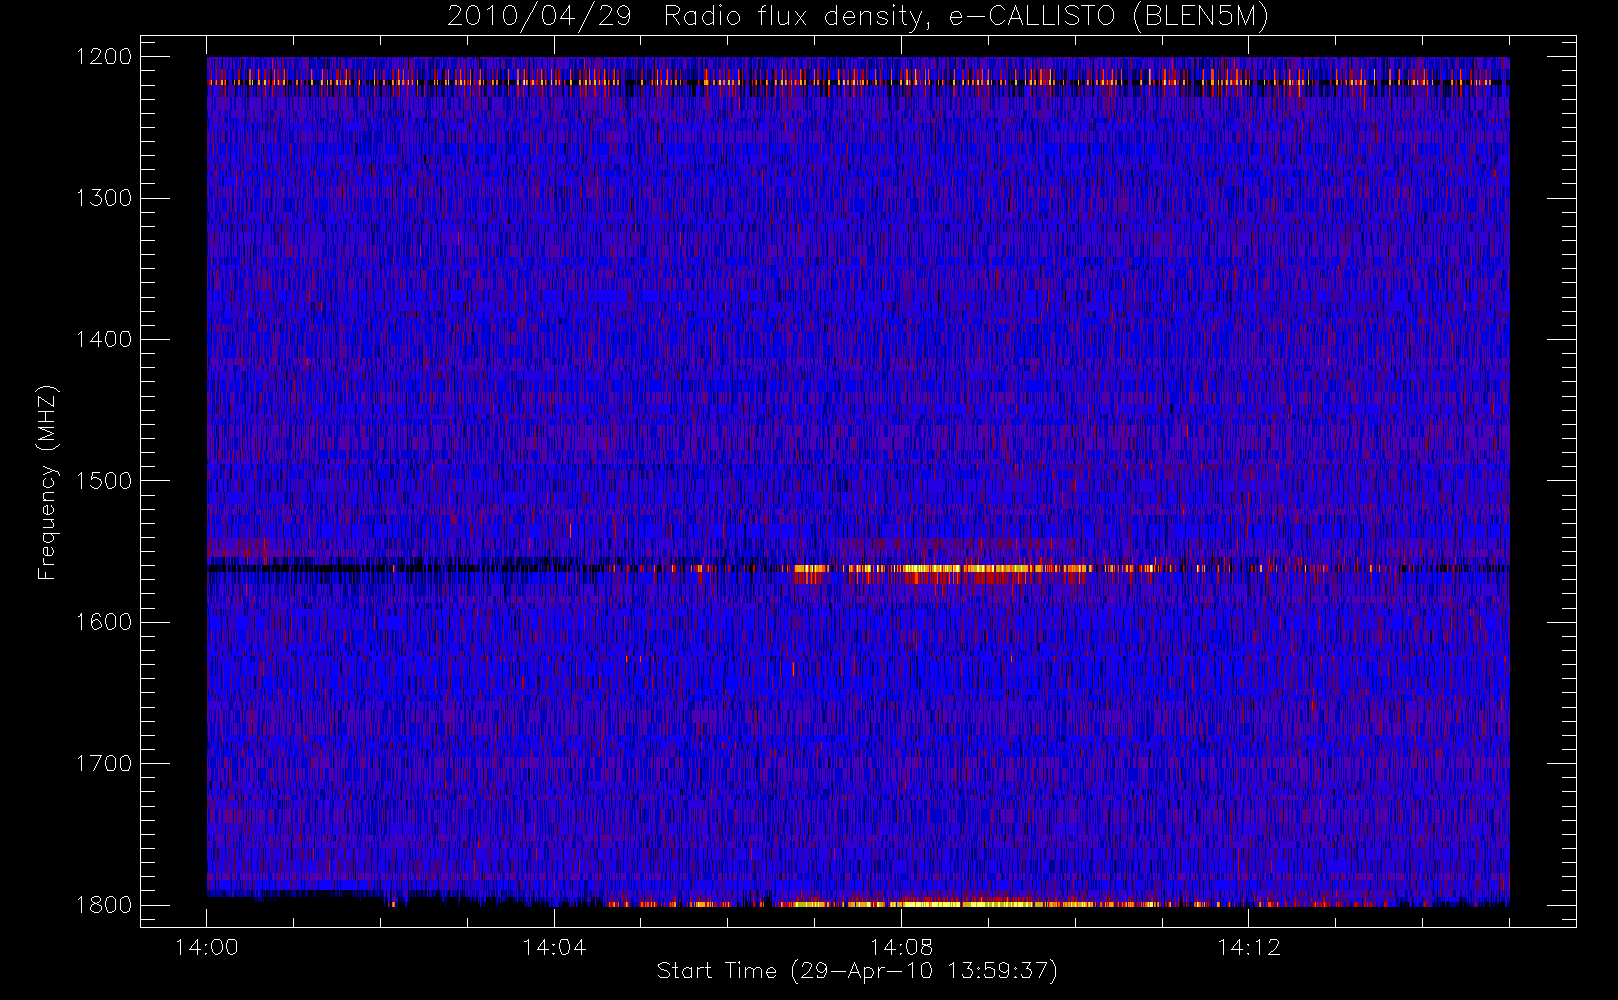Click the 14:04 time tick label
1618x1000 pixels.
[x=554, y=947]
